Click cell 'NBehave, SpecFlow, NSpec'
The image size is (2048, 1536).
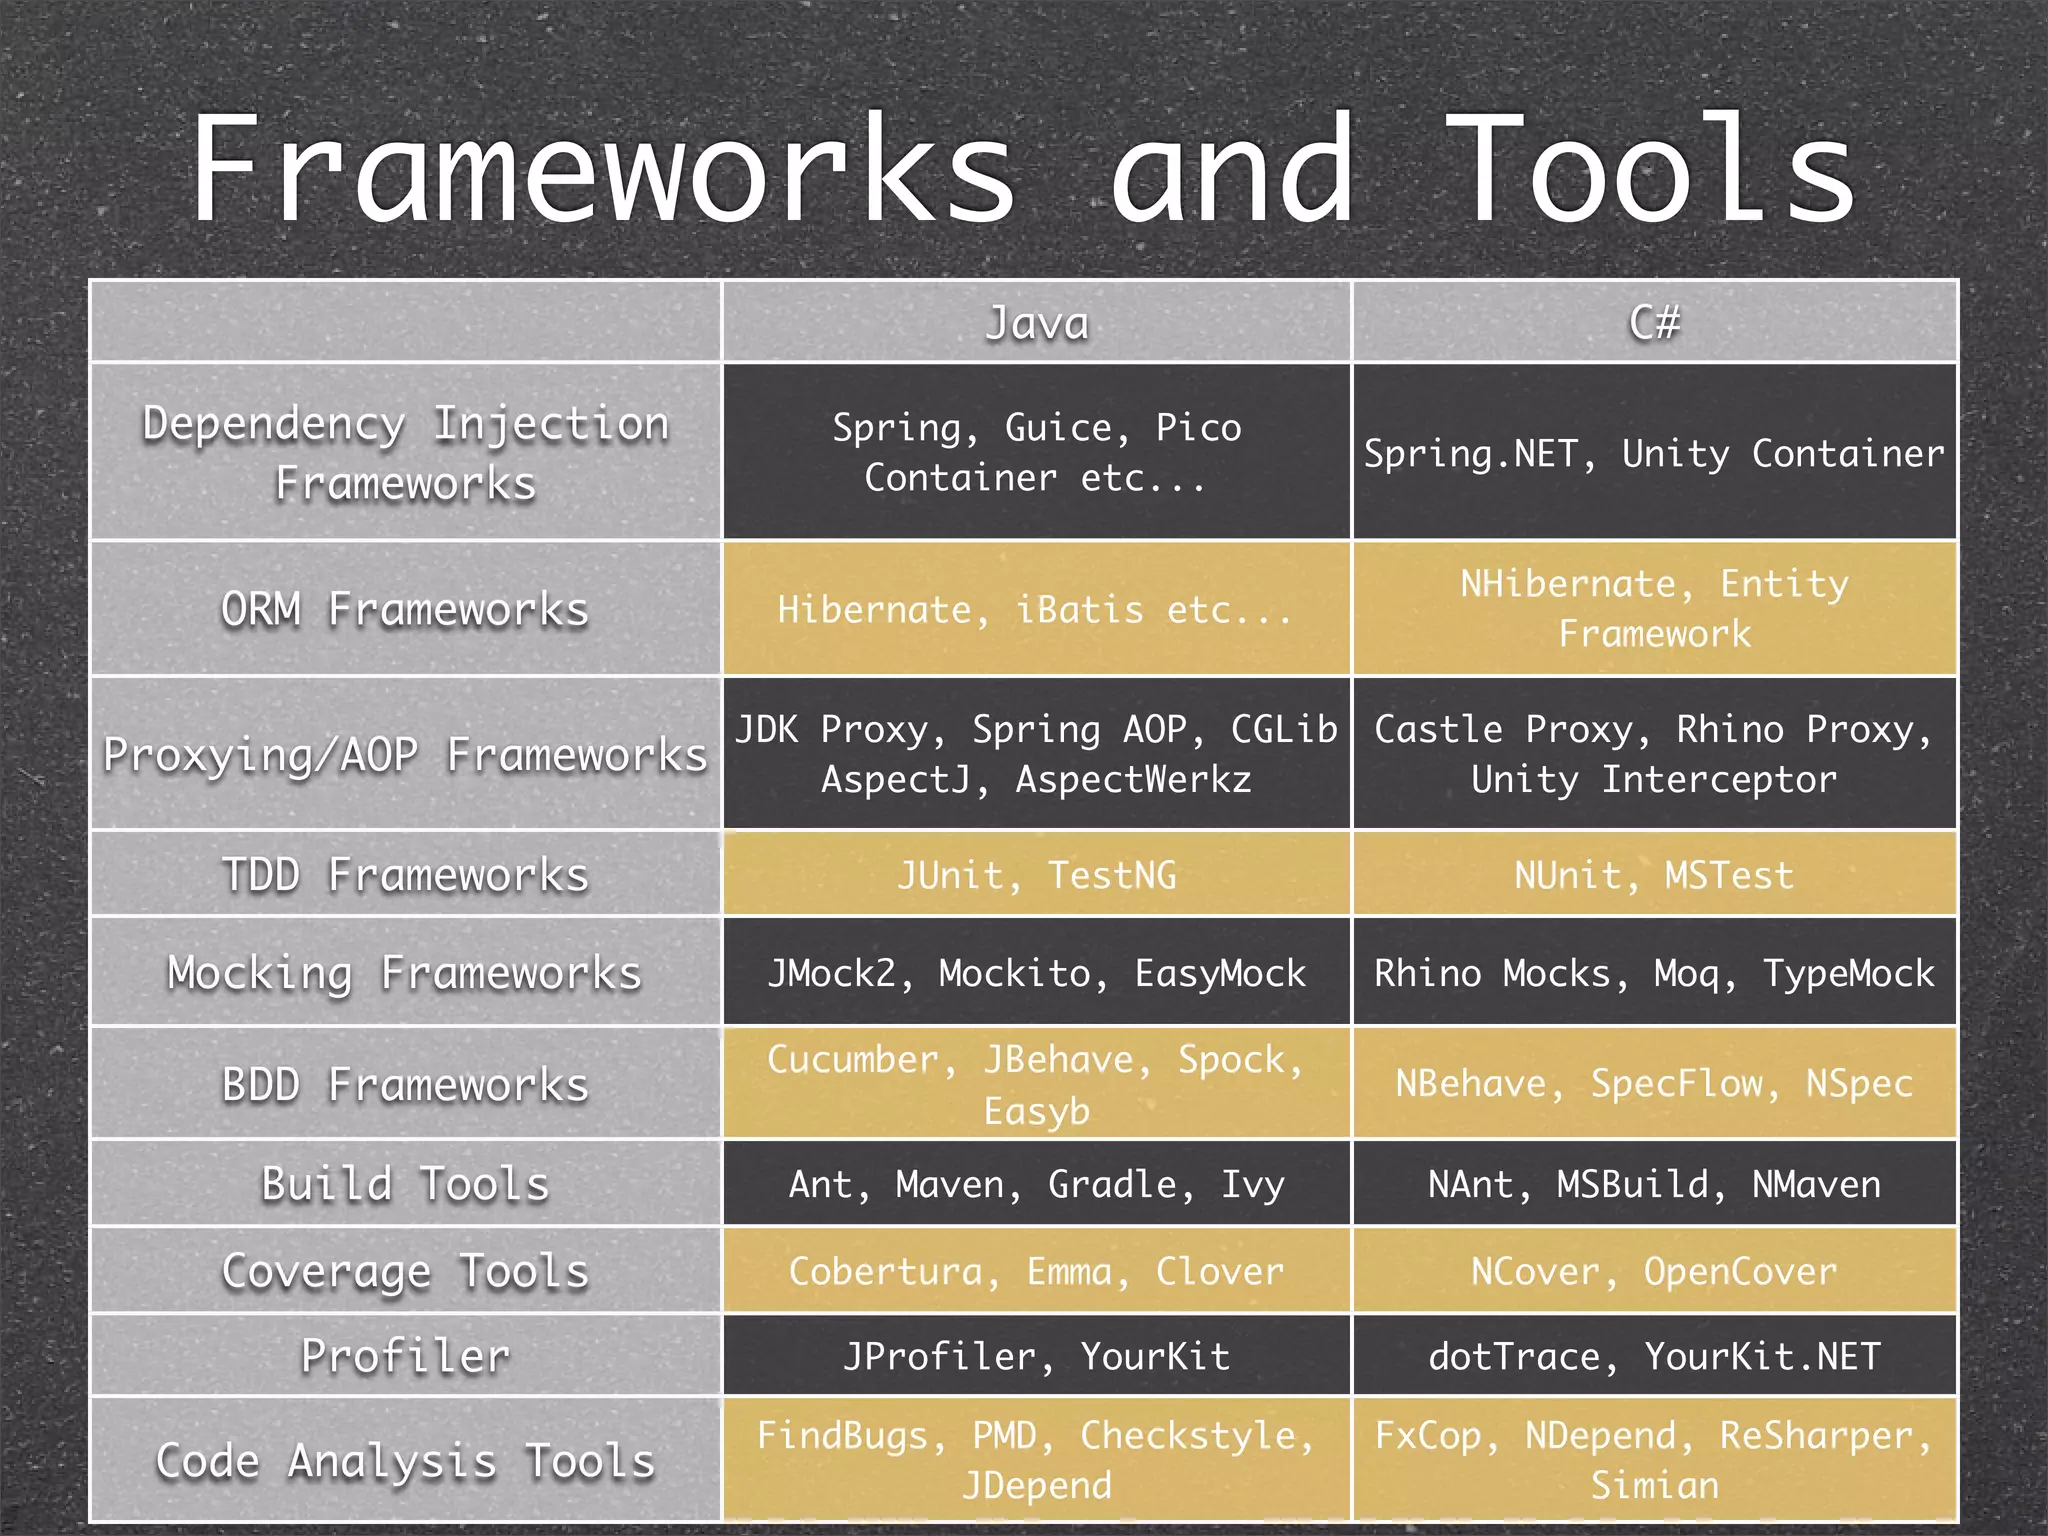(1655, 1084)
